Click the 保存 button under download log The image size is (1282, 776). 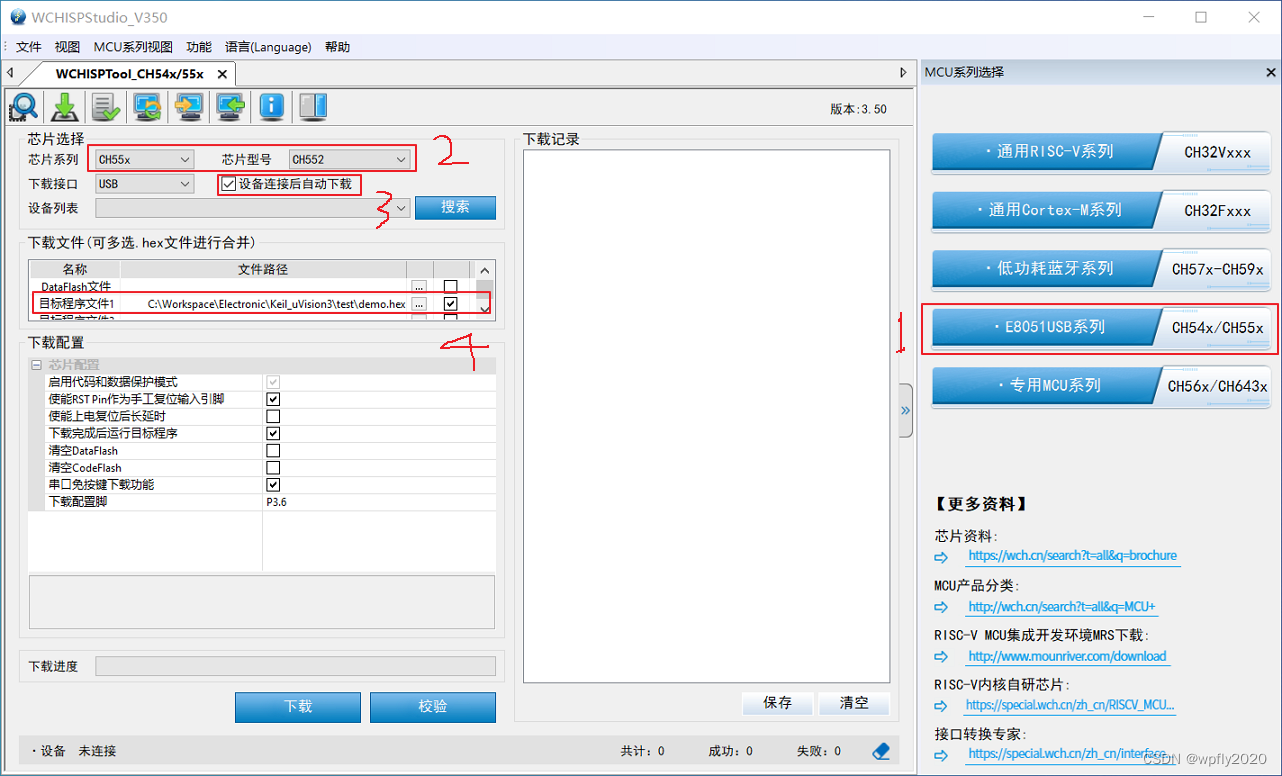(x=777, y=703)
